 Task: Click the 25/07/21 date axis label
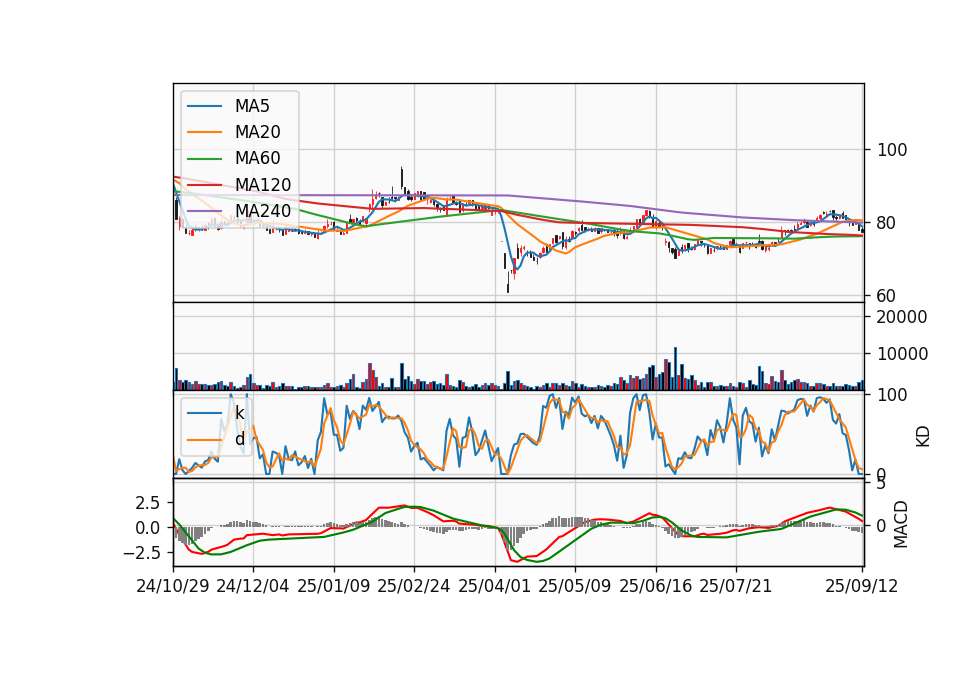click(x=736, y=586)
